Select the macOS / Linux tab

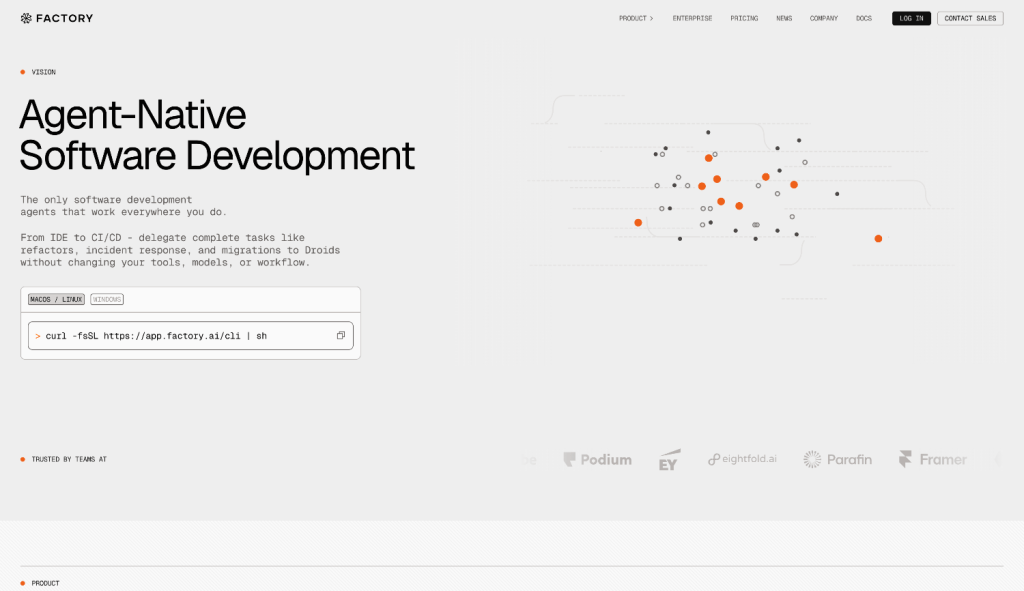56,299
